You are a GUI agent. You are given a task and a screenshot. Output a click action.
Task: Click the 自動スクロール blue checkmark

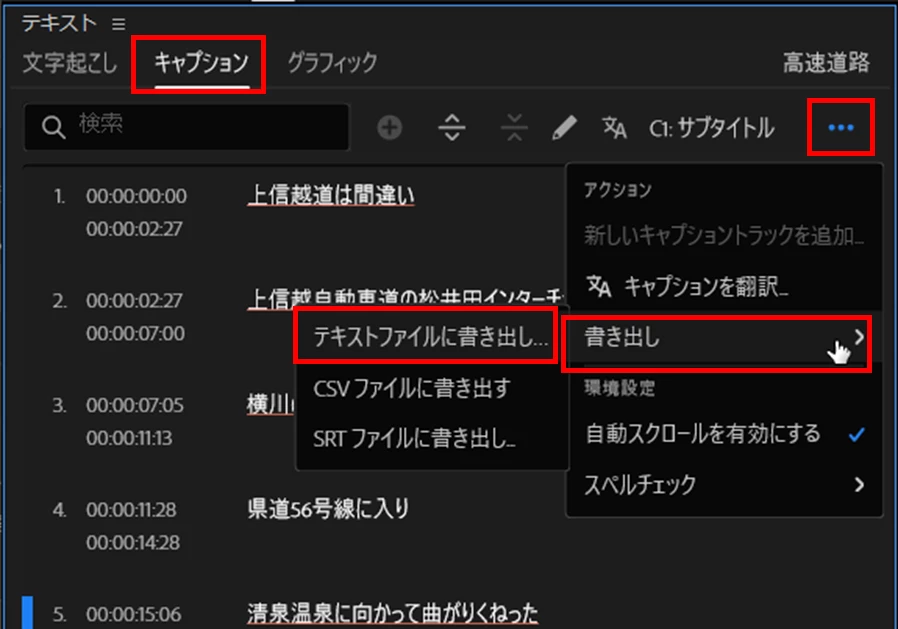[x=857, y=434]
